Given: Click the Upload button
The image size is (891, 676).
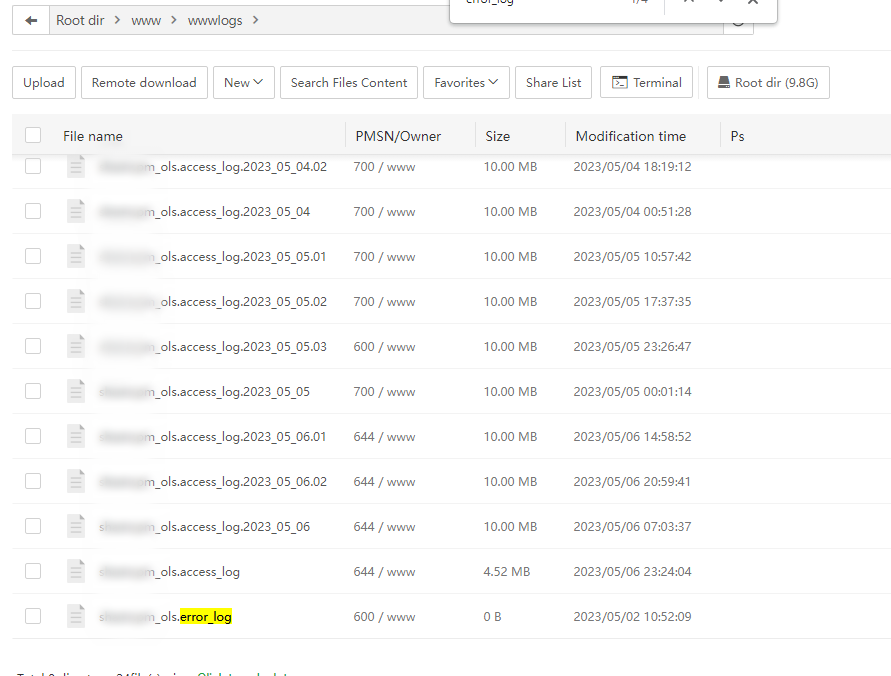Looking at the screenshot, I should (44, 82).
